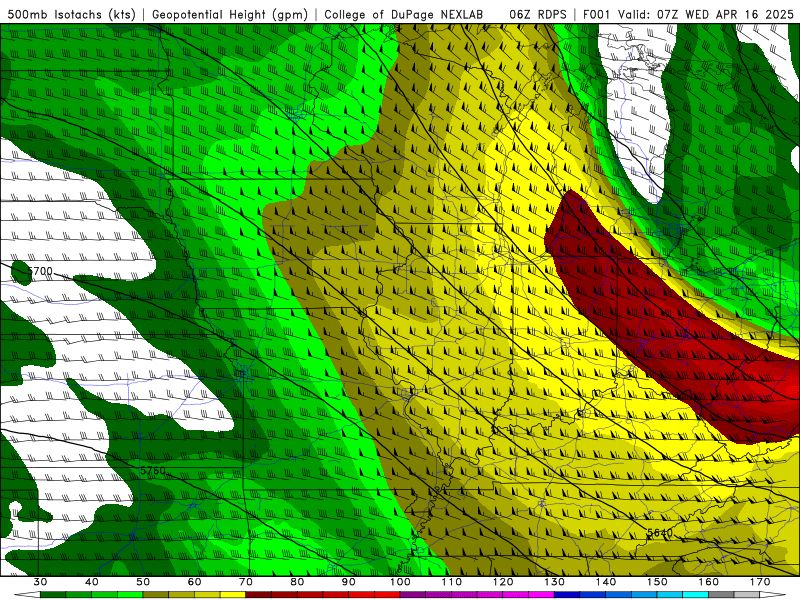Click the 60 value on the color scale
This screenshot has height=600, width=800.
point(194,582)
